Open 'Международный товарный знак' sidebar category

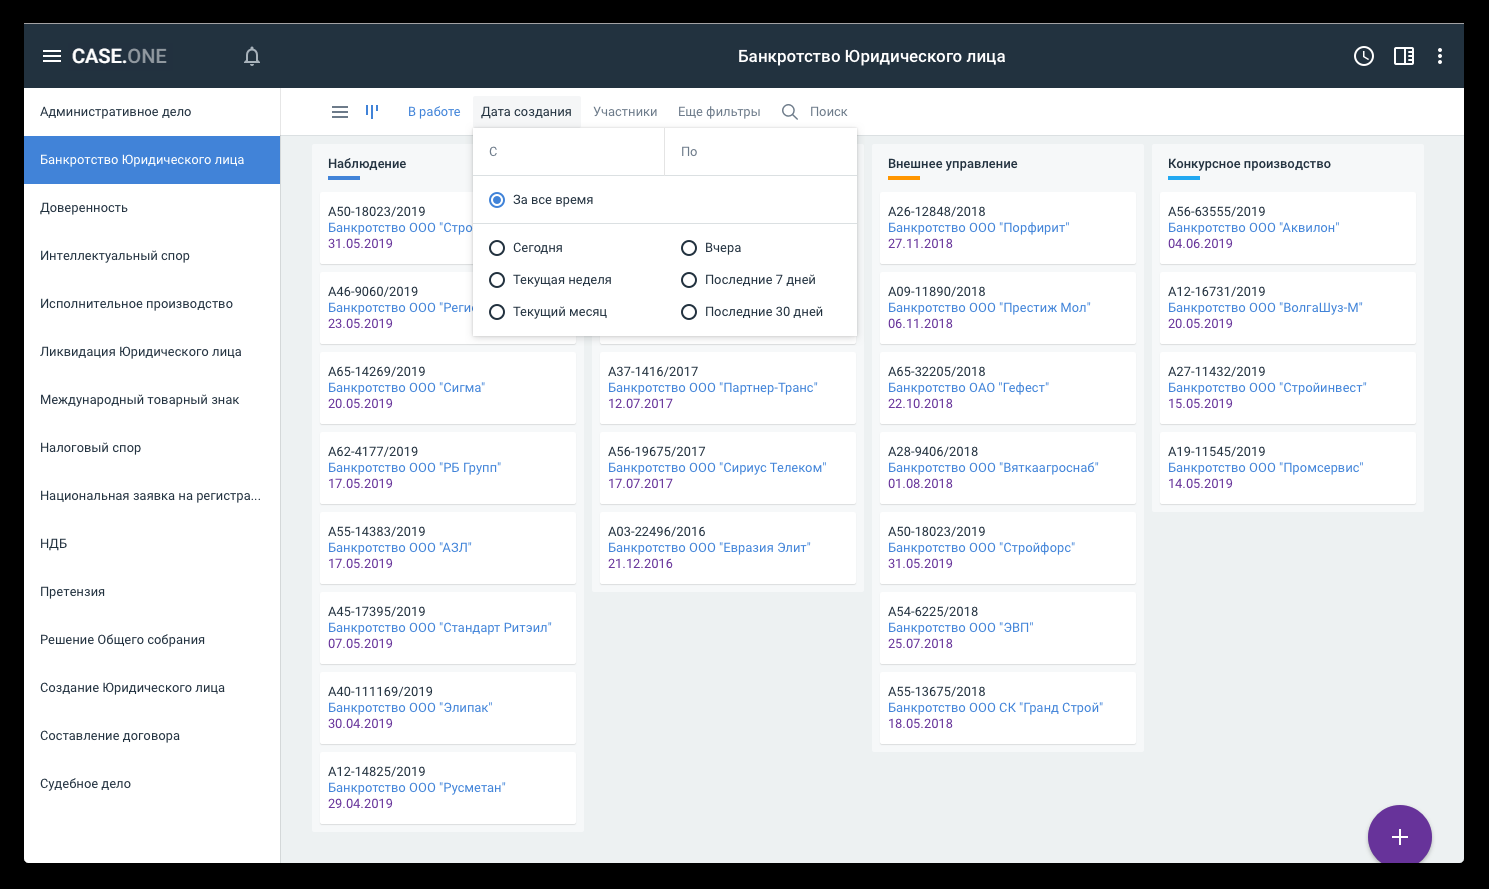(152, 400)
